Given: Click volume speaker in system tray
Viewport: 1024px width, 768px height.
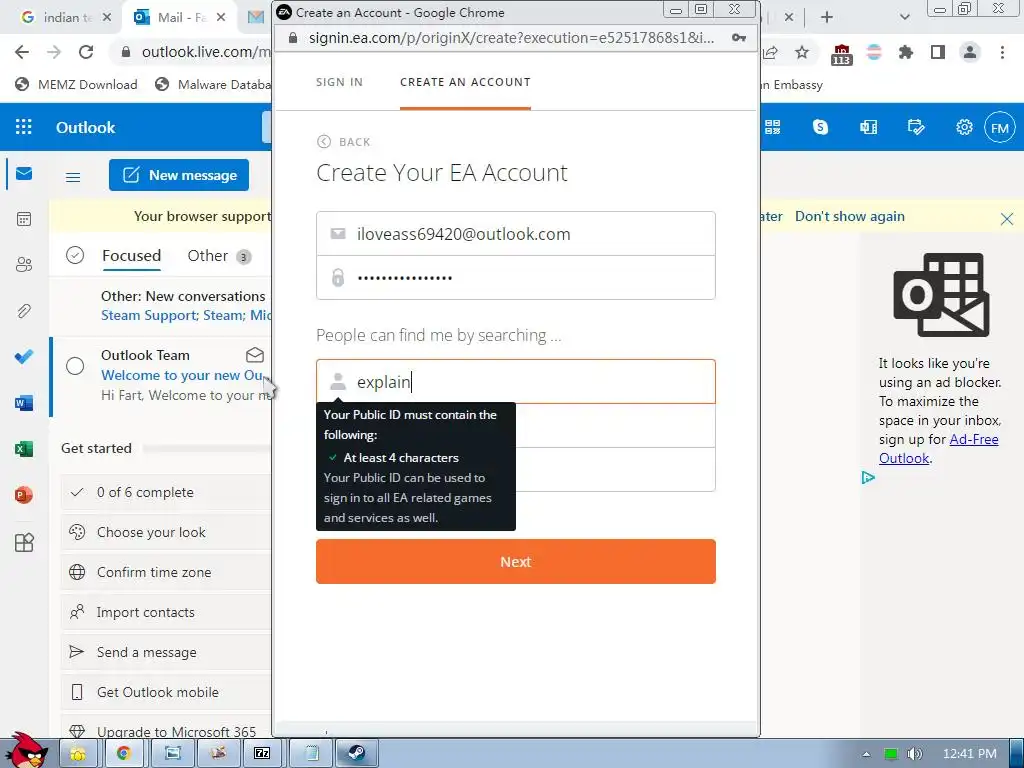Looking at the screenshot, I should tap(914, 754).
